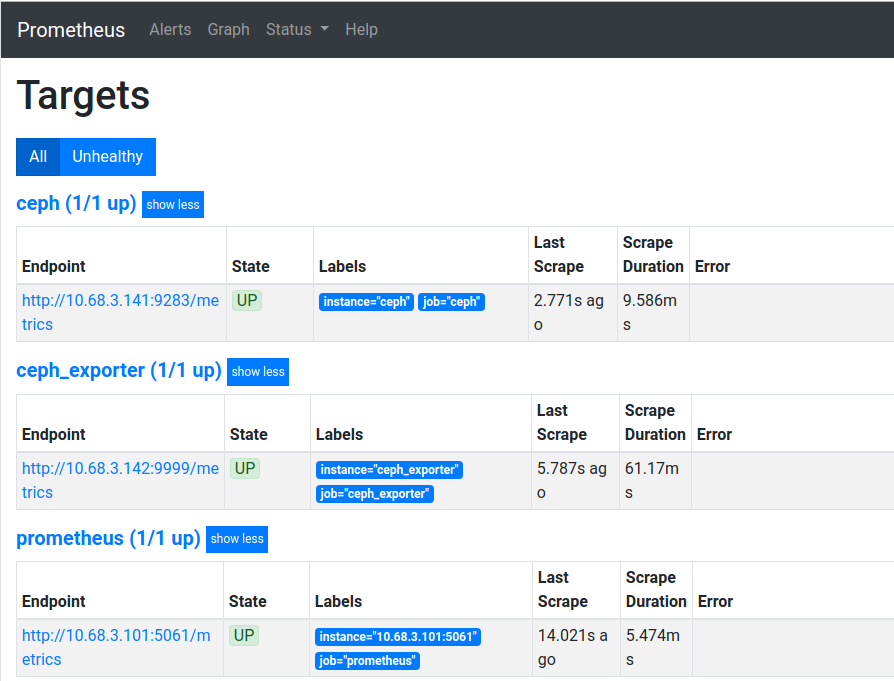This screenshot has height=681, width=894.
Task: Click the UP state badge for ceph_exporter
Action: (245, 468)
